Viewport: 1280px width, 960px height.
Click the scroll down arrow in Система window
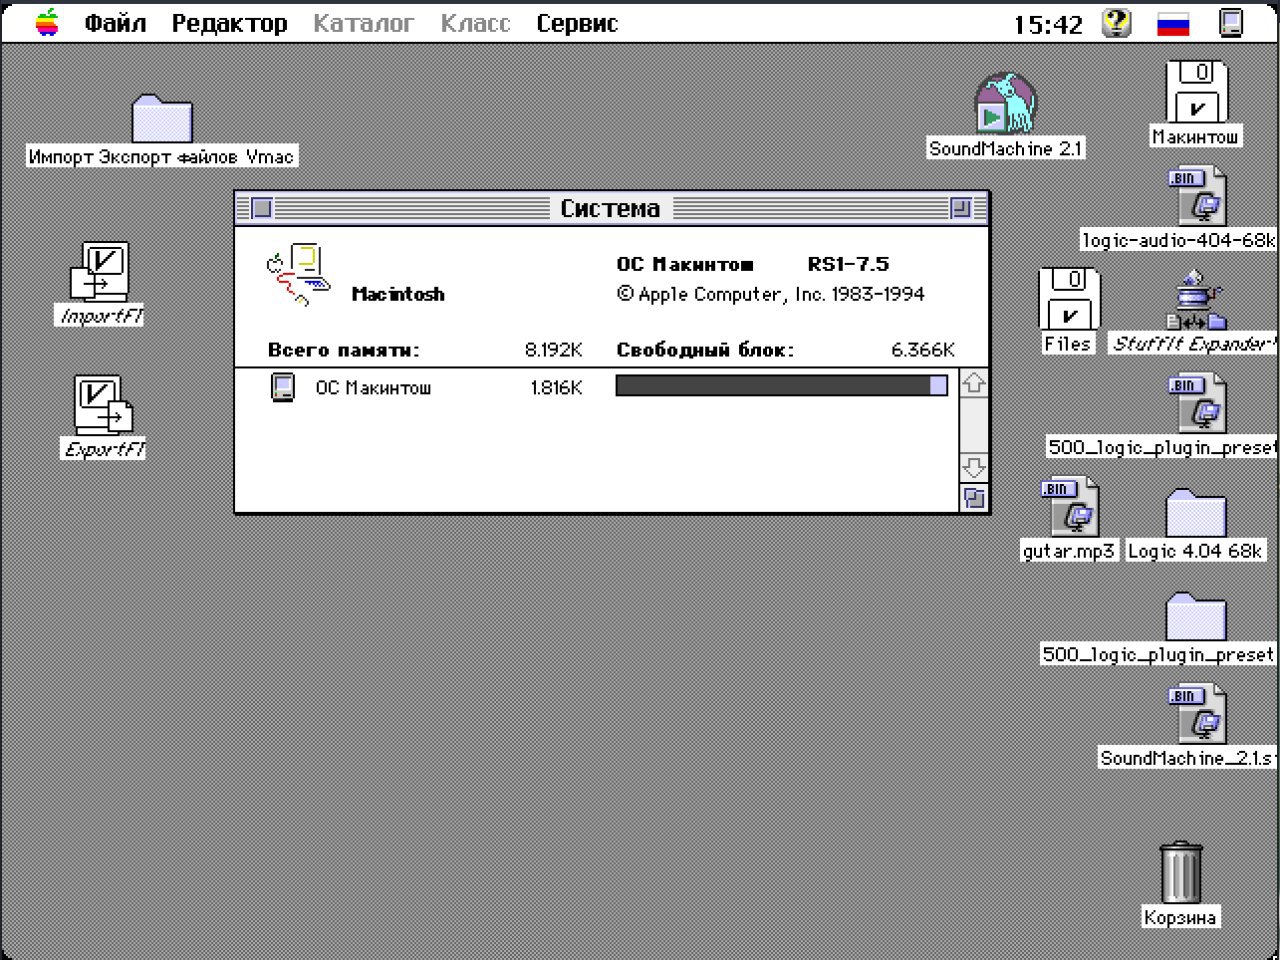[x=974, y=467]
